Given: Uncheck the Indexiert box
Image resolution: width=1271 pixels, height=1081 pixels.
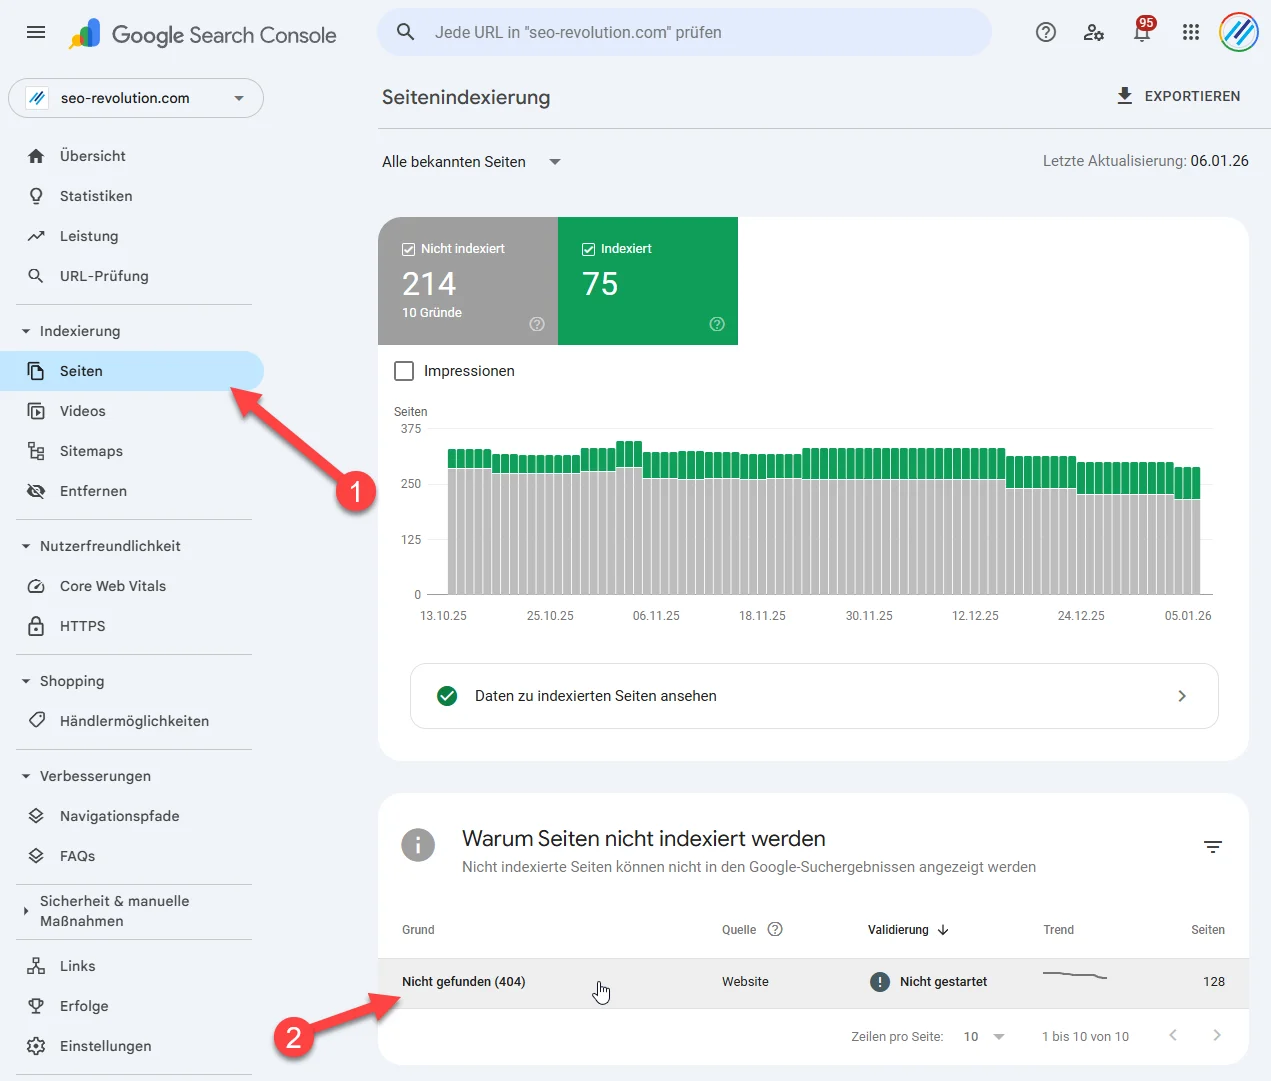Looking at the screenshot, I should (x=589, y=248).
